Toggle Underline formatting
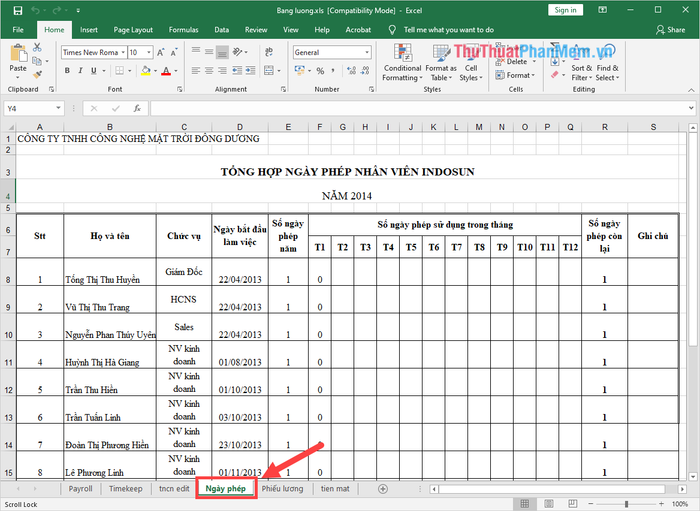The width and height of the screenshot is (700, 511). click(x=93, y=71)
